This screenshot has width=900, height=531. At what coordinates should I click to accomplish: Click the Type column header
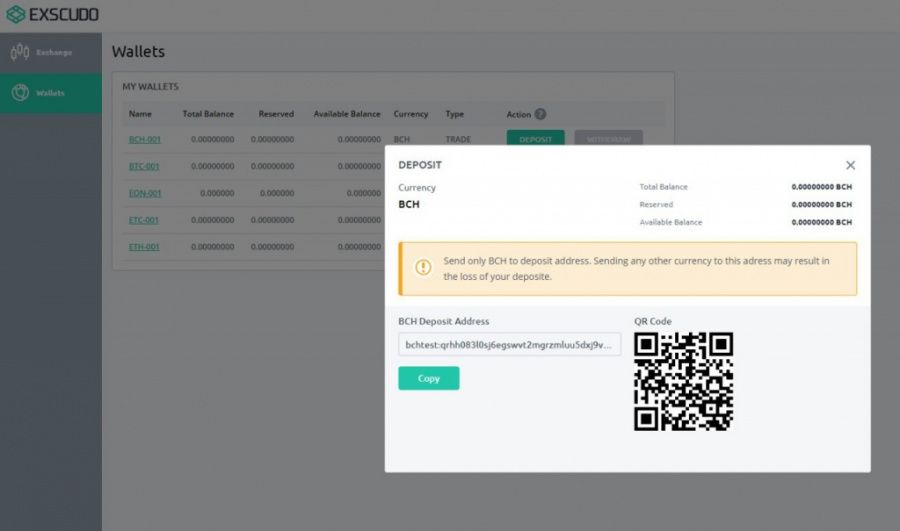pos(455,114)
